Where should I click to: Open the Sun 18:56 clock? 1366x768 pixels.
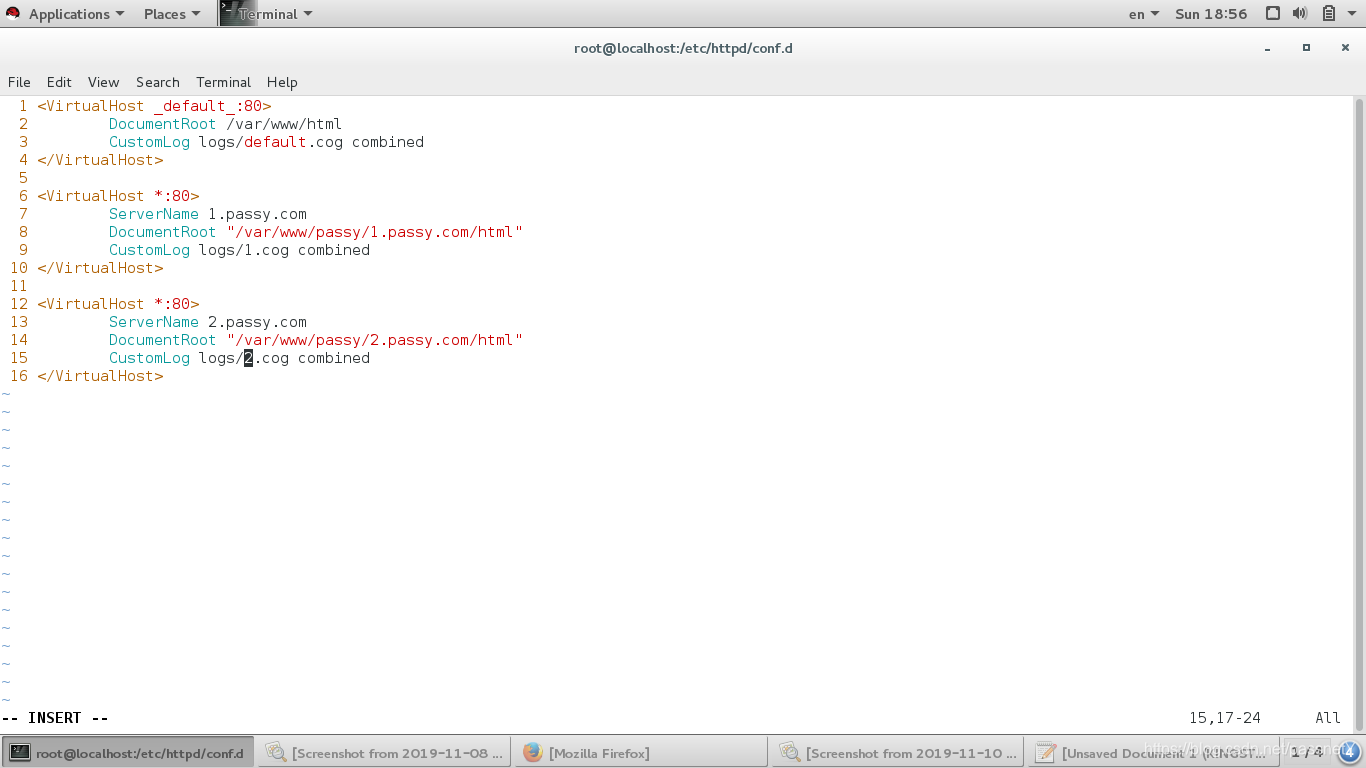(x=1211, y=14)
